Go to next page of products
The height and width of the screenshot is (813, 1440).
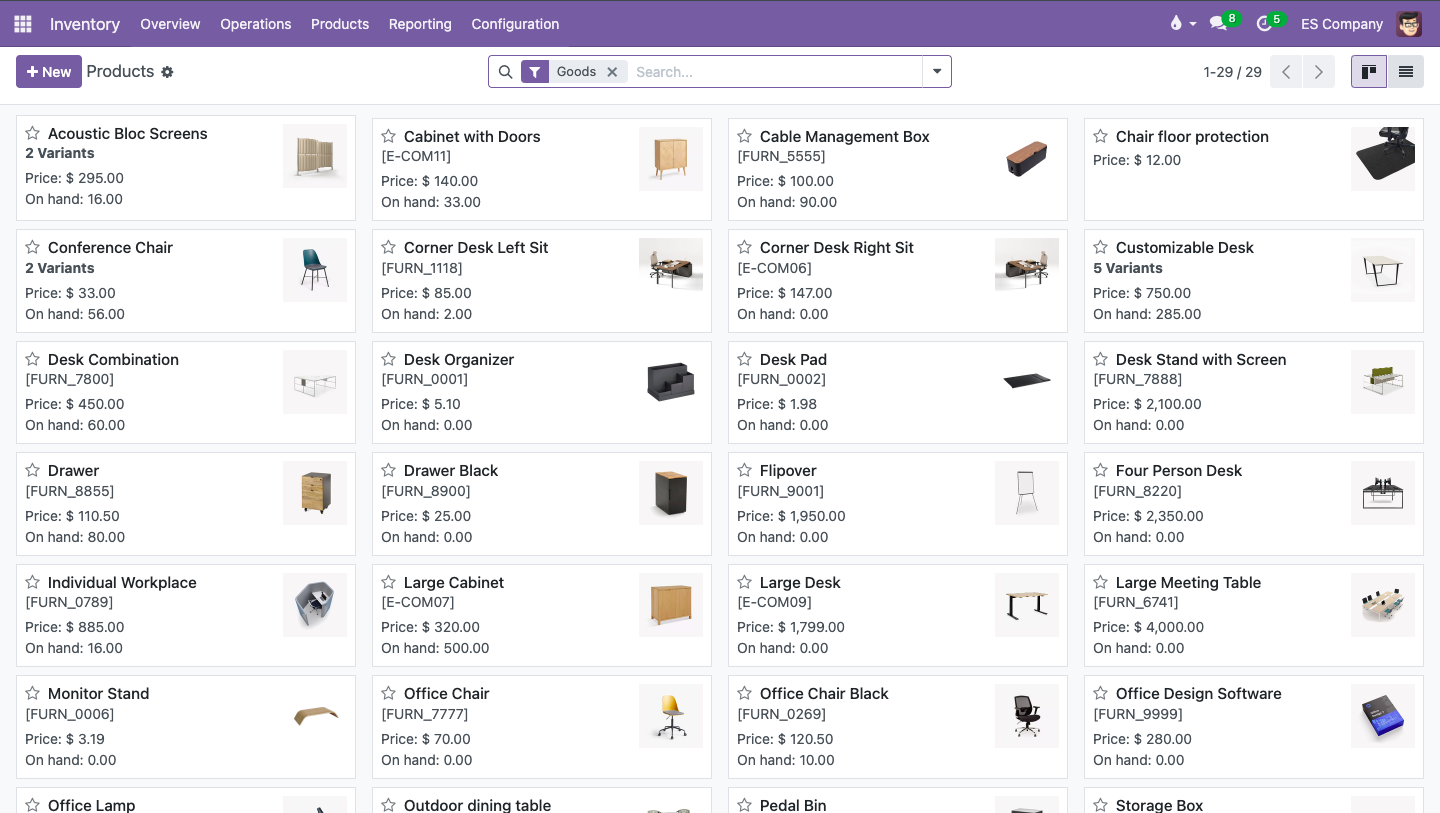click(1318, 72)
